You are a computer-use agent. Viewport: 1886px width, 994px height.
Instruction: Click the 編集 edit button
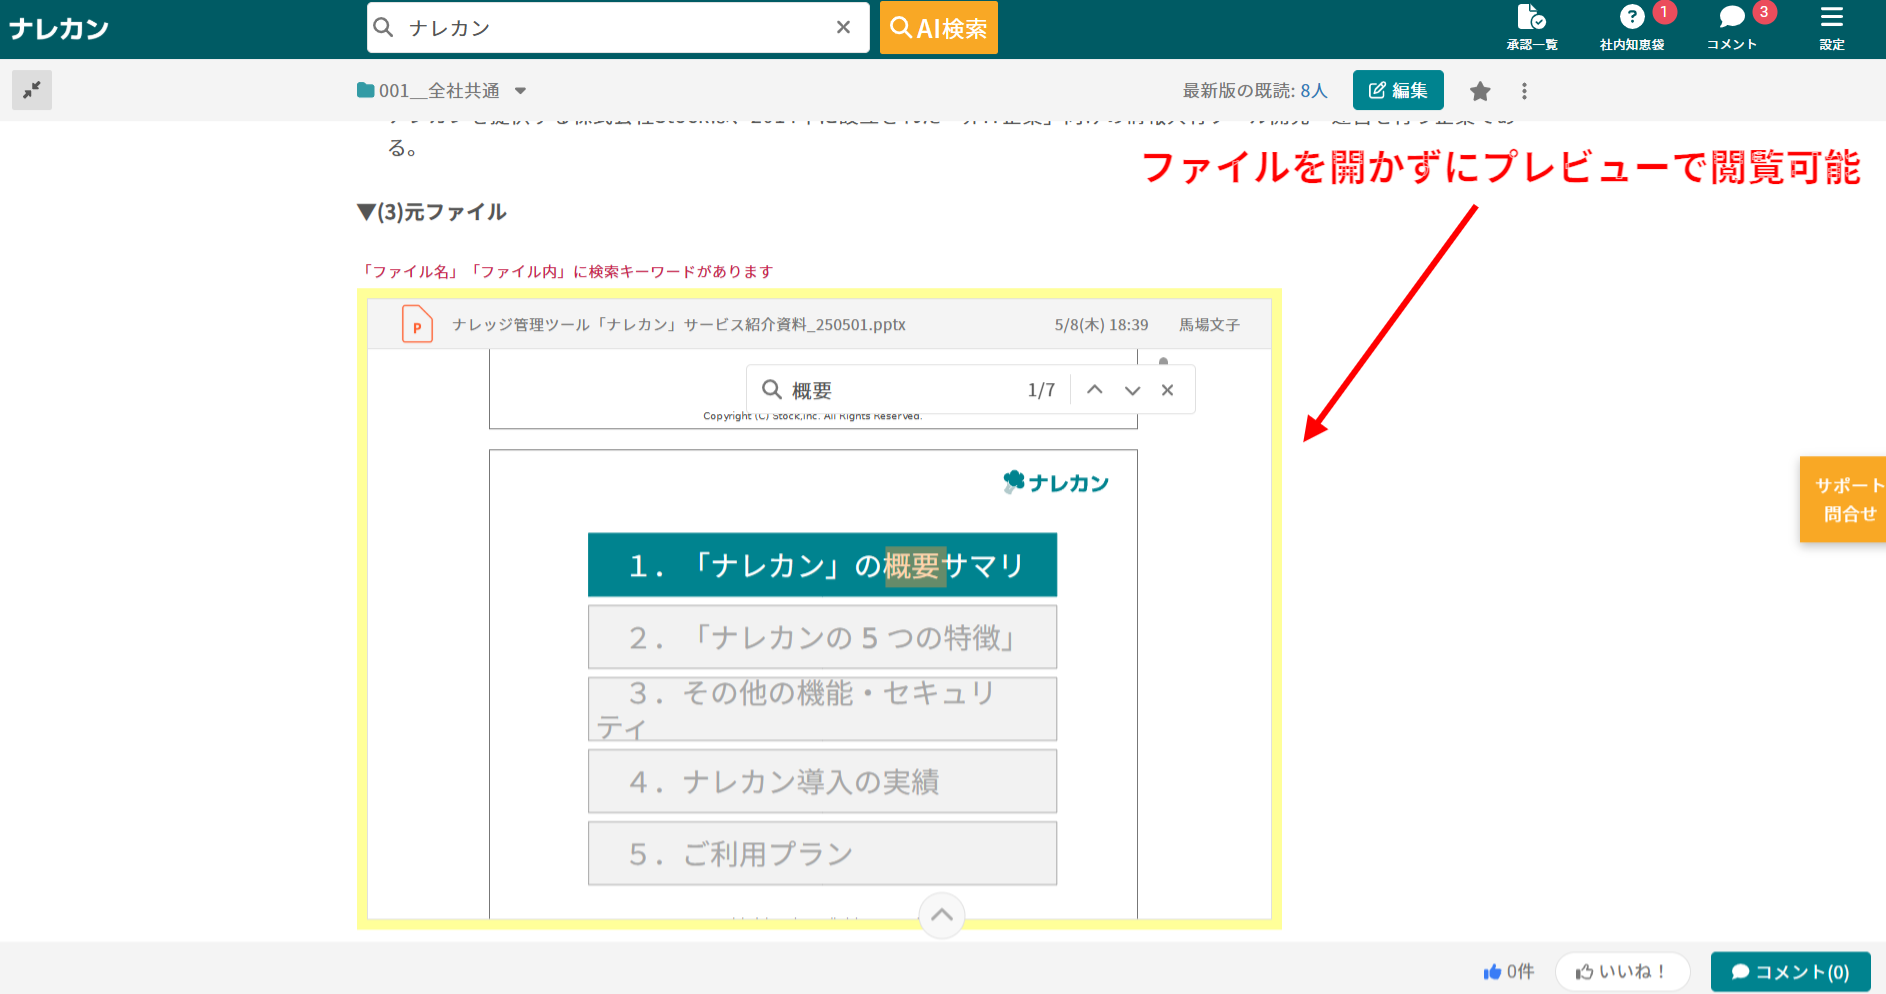click(1397, 90)
